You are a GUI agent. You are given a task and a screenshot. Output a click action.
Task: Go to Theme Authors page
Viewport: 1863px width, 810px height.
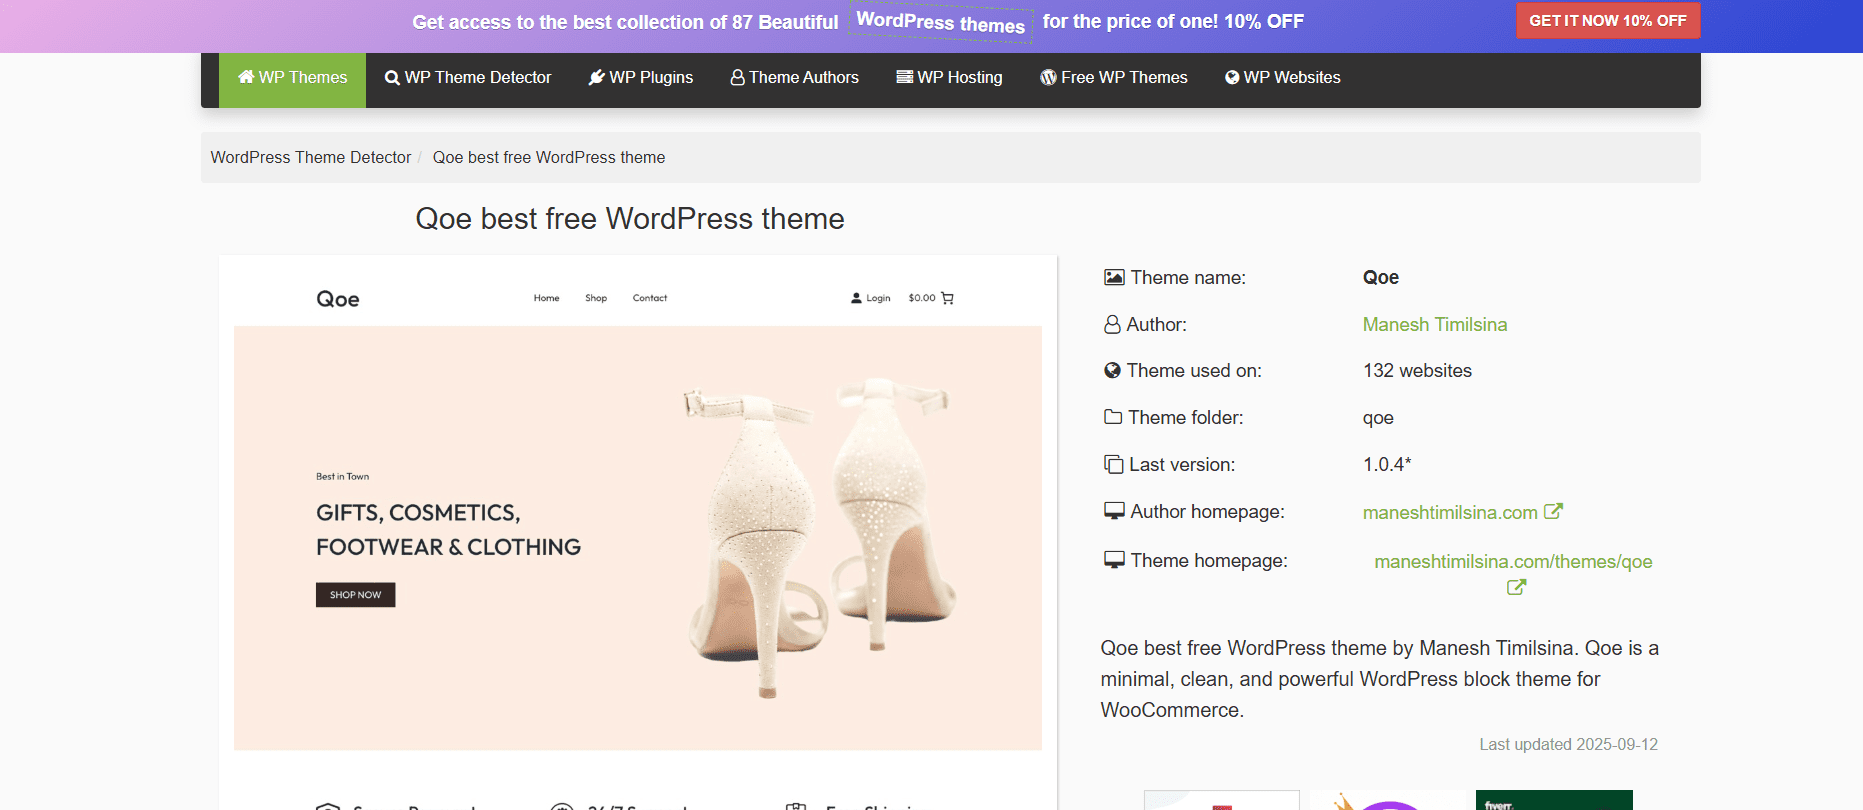tap(795, 78)
